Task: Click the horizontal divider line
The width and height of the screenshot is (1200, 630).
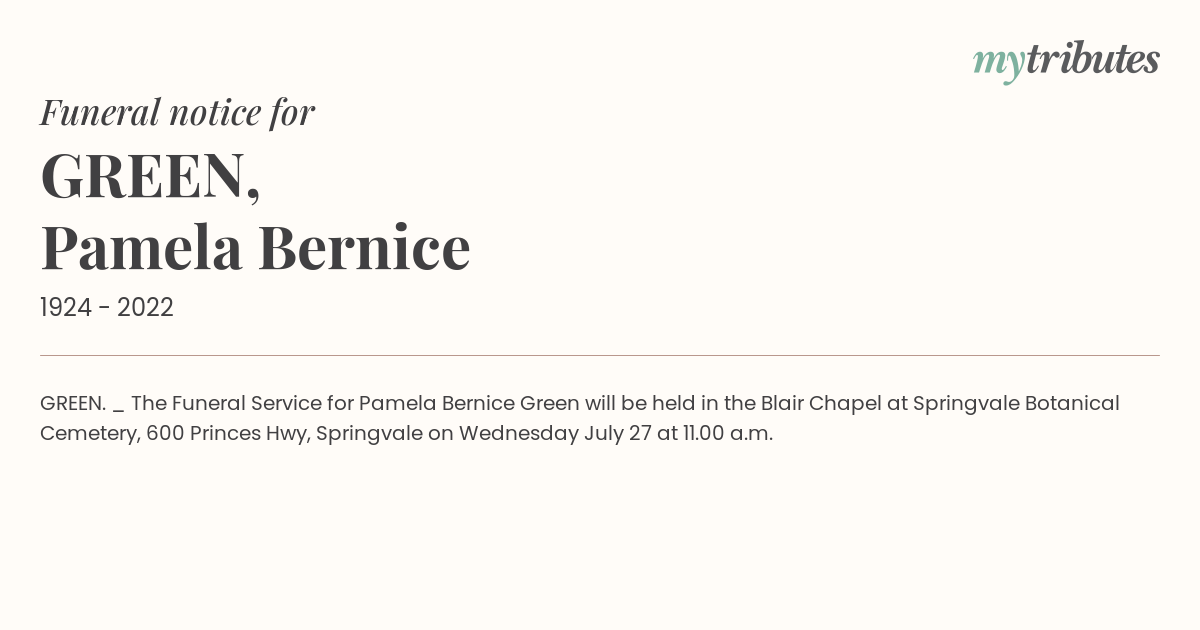Action: pos(600,355)
